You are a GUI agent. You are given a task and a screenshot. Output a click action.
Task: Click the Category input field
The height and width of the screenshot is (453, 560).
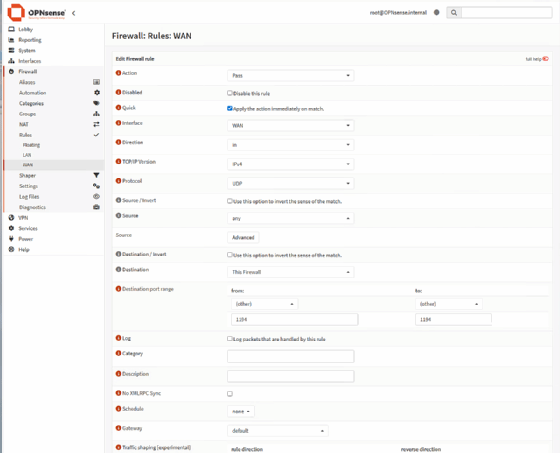point(290,356)
